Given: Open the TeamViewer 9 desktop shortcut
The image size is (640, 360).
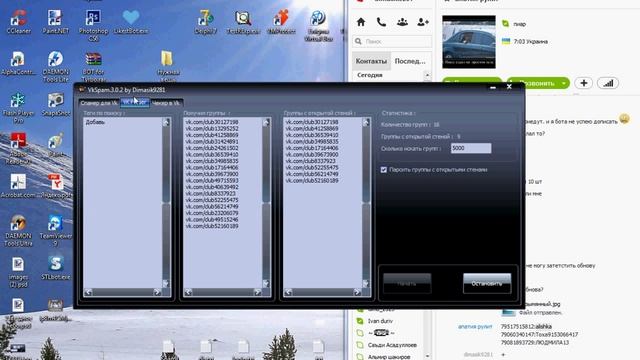Looking at the screenshot, I should (x=56, y=231).
